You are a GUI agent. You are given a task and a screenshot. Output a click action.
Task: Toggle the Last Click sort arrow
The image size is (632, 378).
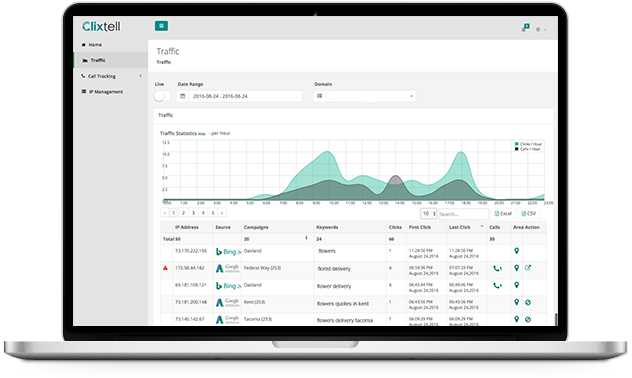pyautogui.click(x=482, y=227)
